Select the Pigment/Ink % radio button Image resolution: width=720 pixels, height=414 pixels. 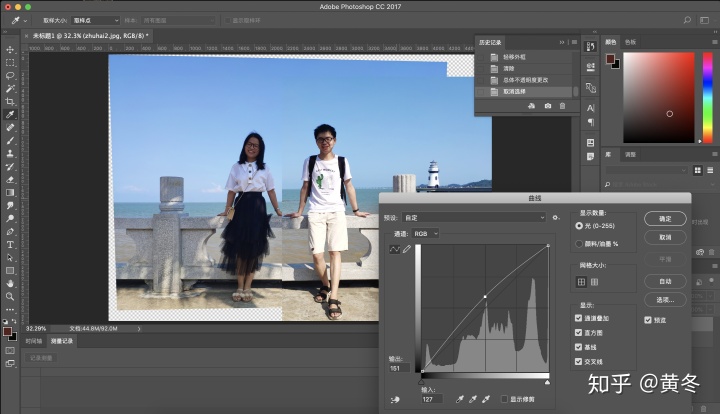(x=579, y=244)
